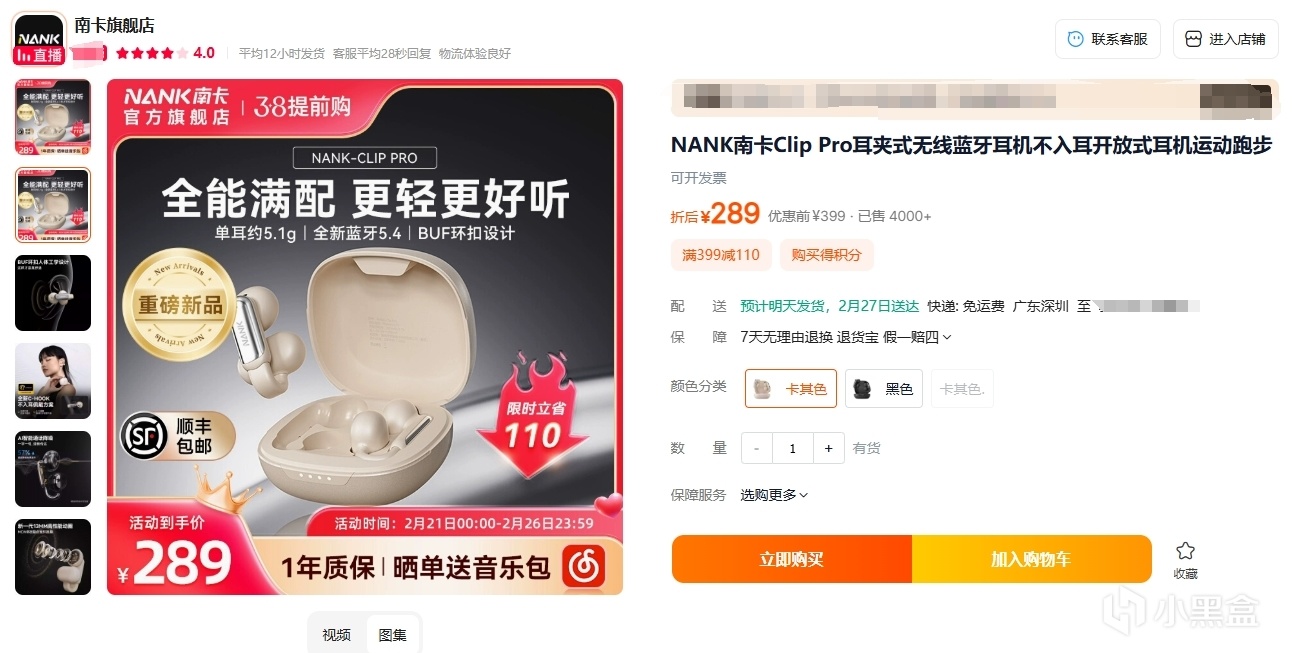Click the enter store shop icon
Viewport: 1297px width, 653px height.
(1193, 39)
